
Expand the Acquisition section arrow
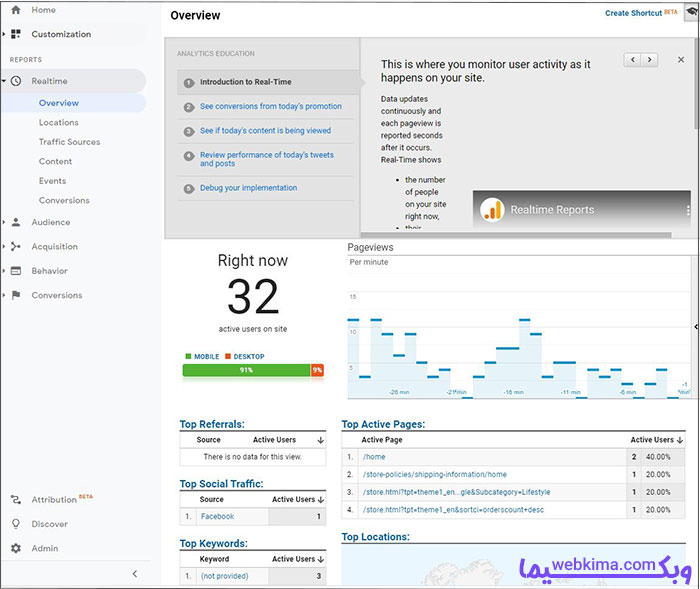pos(4,246)
